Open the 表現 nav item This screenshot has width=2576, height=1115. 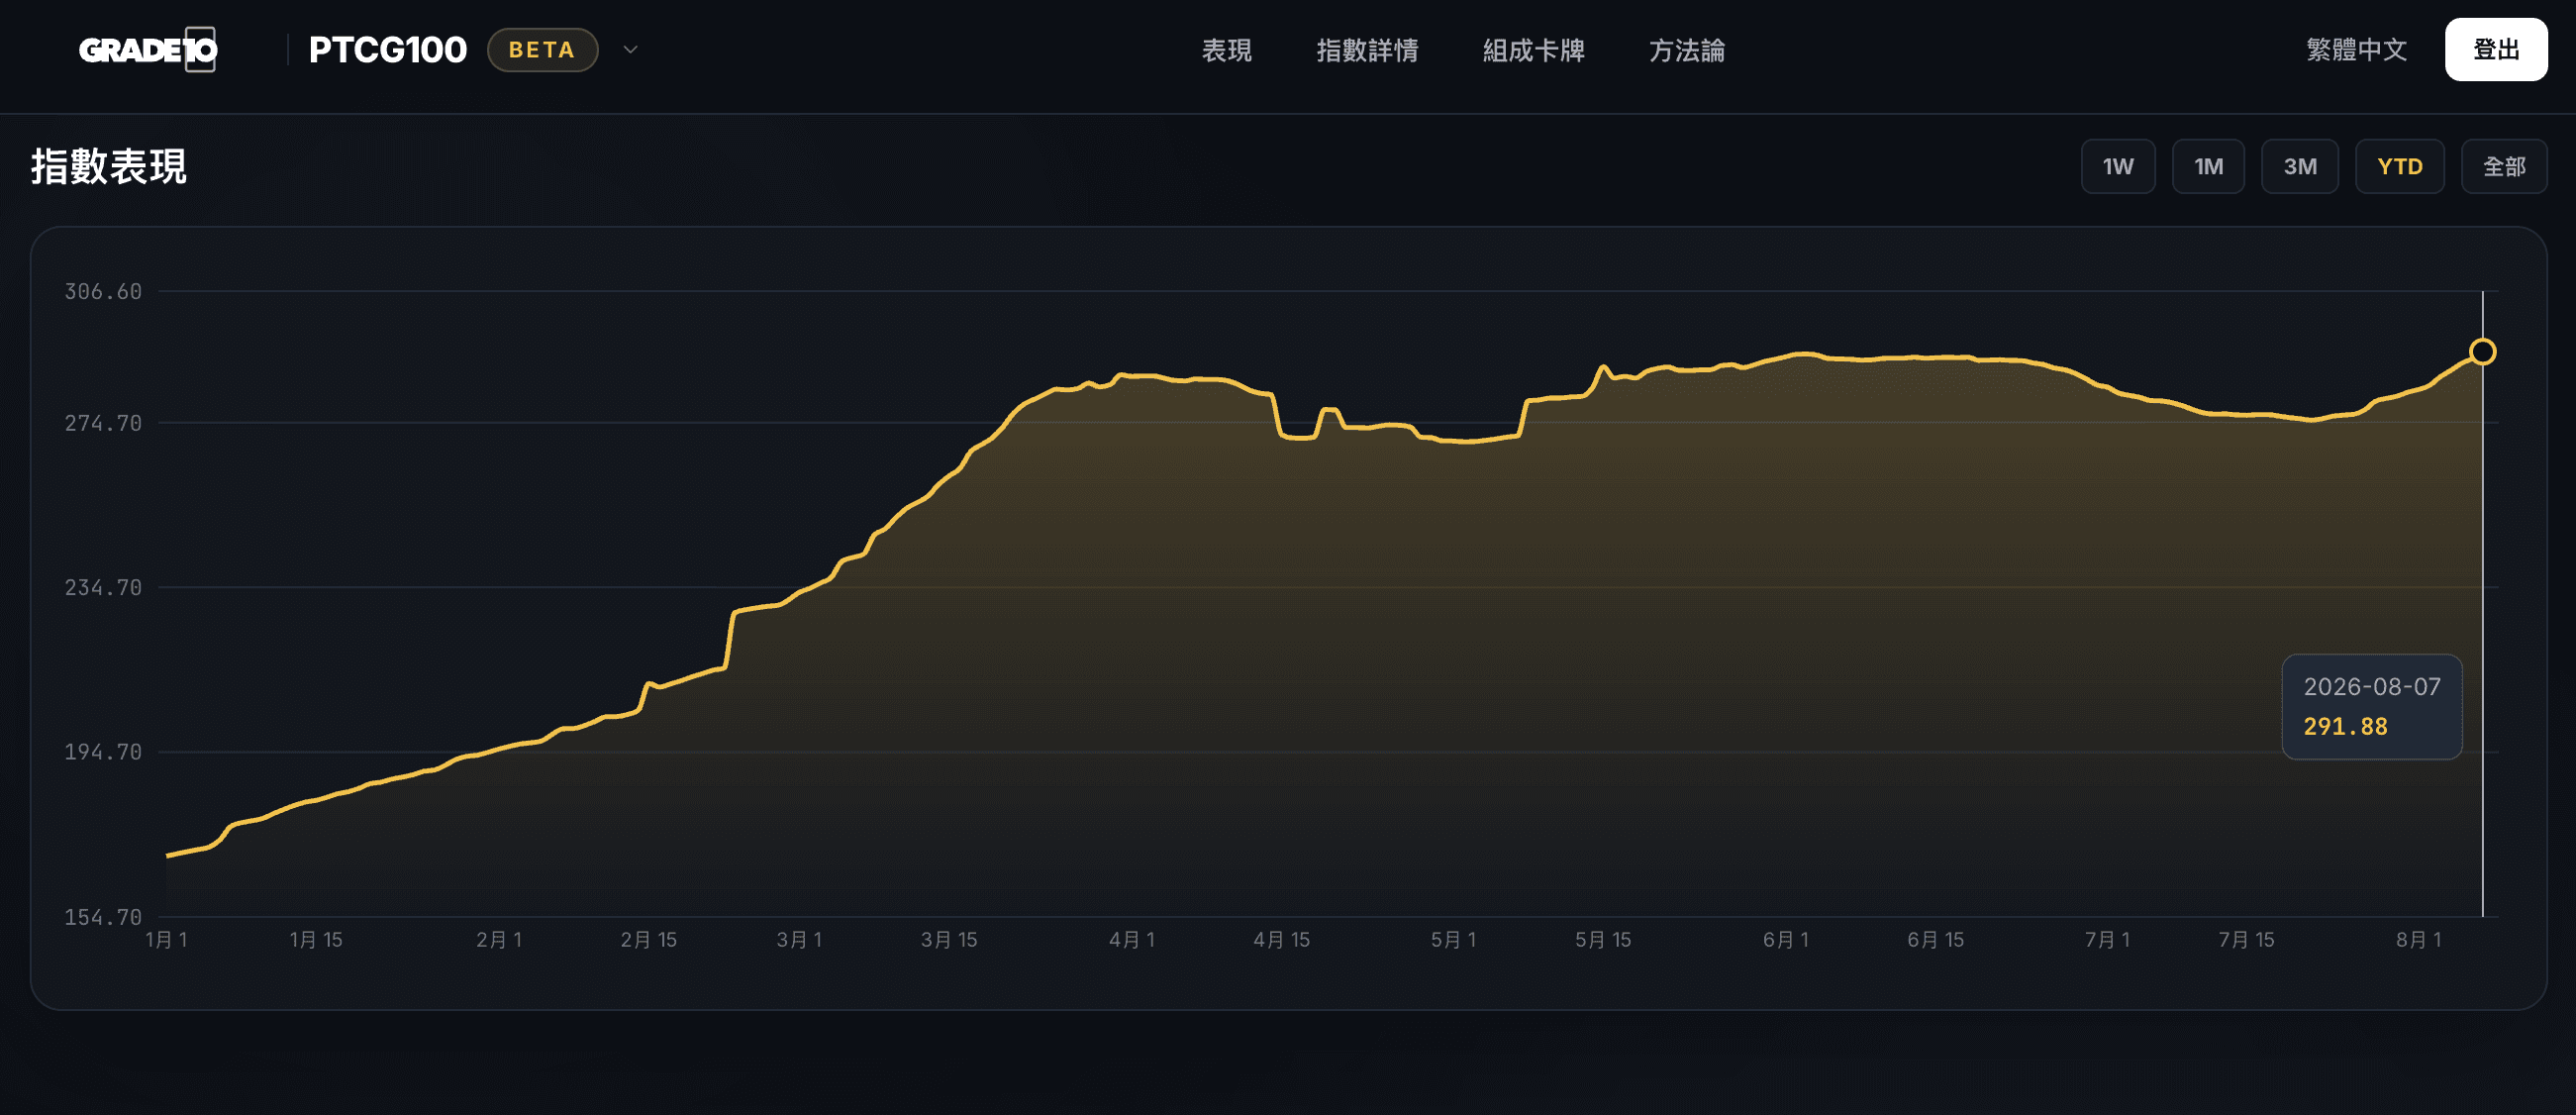click(1226, 50)
